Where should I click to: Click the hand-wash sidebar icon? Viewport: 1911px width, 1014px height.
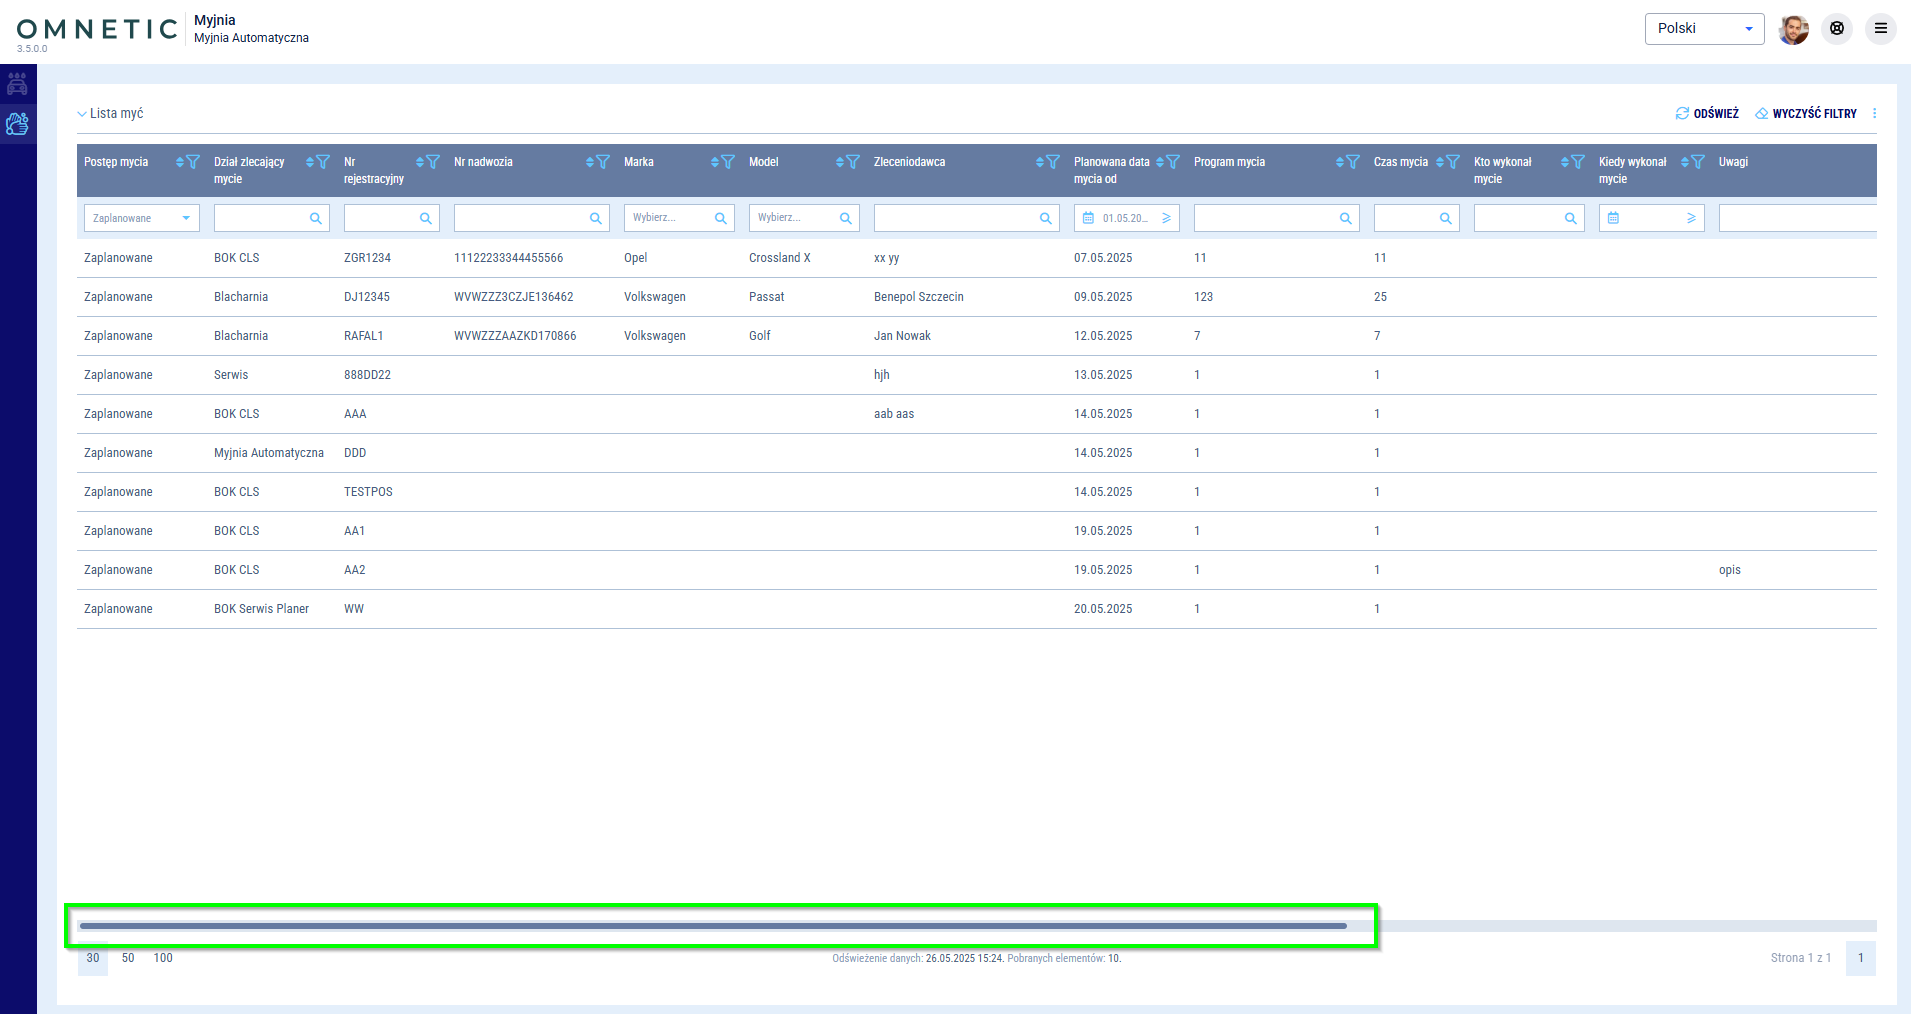(17, 124)
